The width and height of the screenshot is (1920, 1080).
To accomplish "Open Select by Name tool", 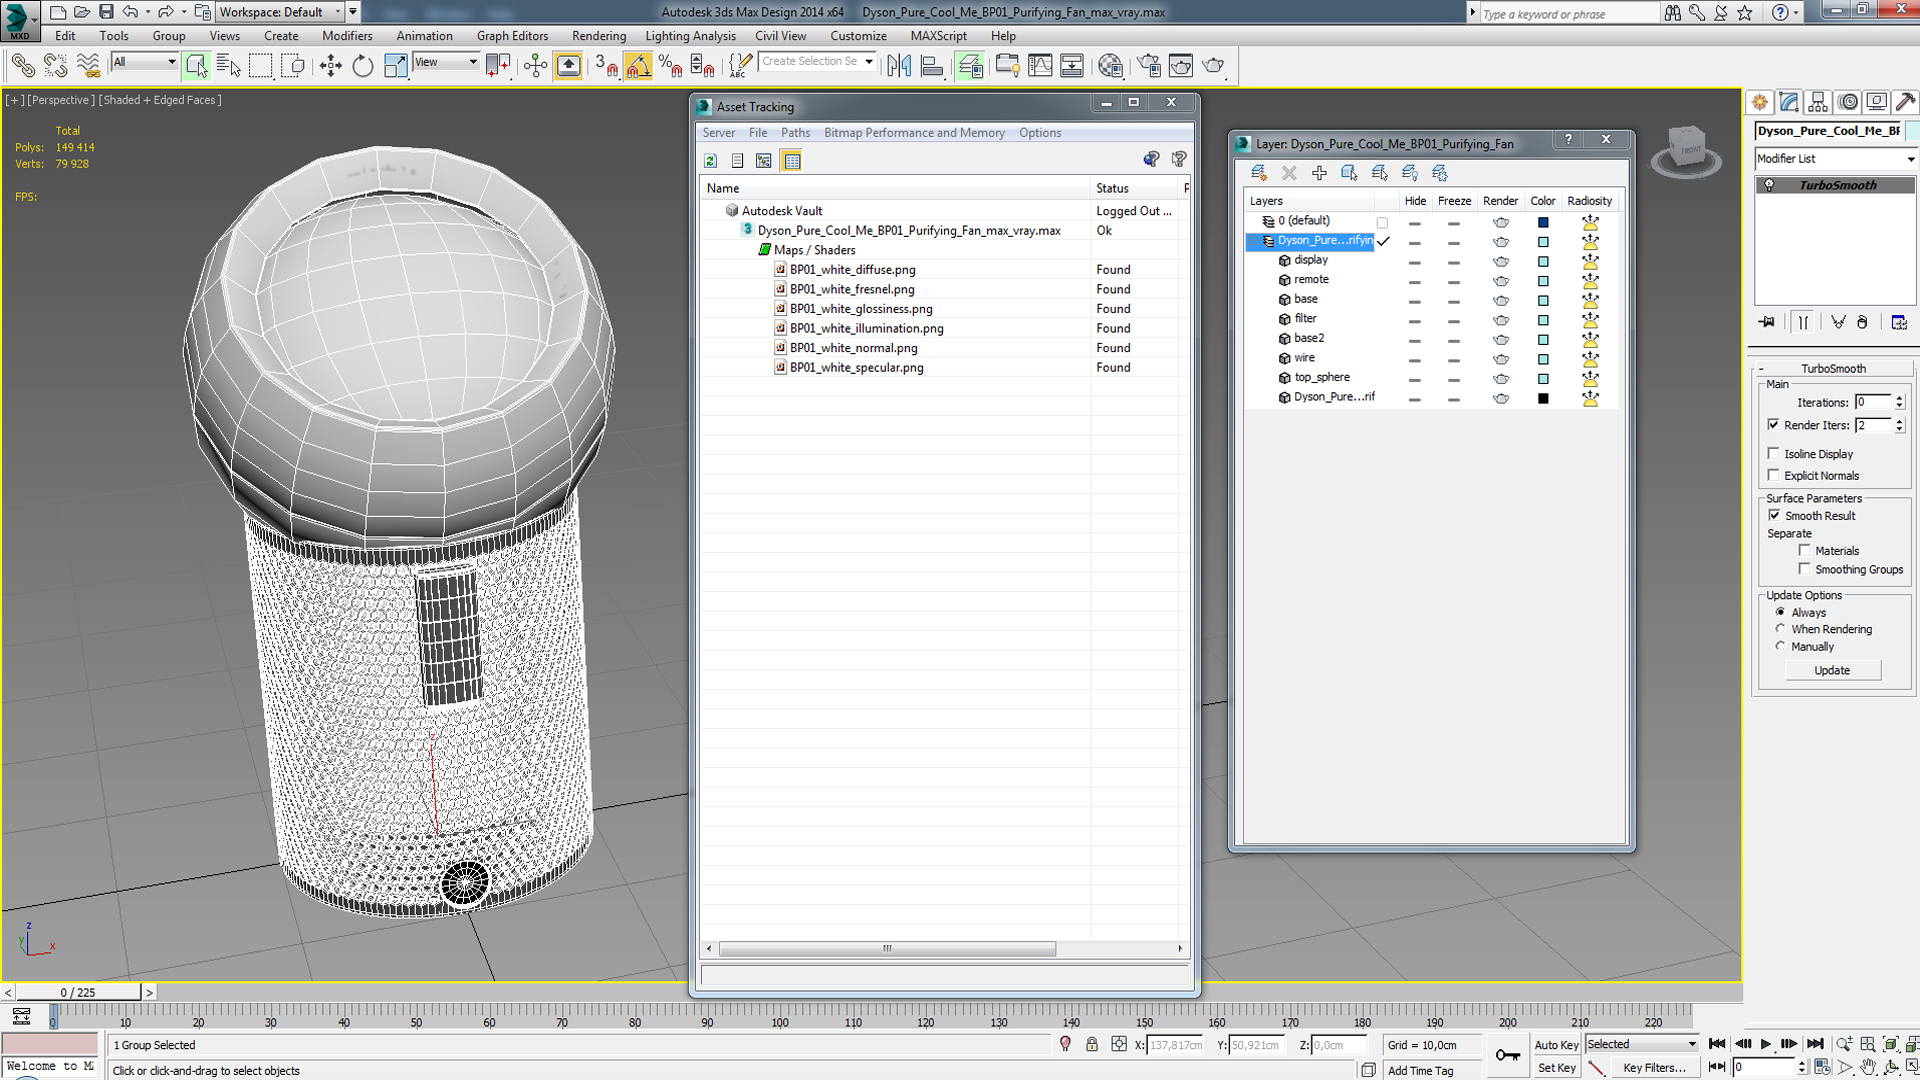I will tap(228, 66).
